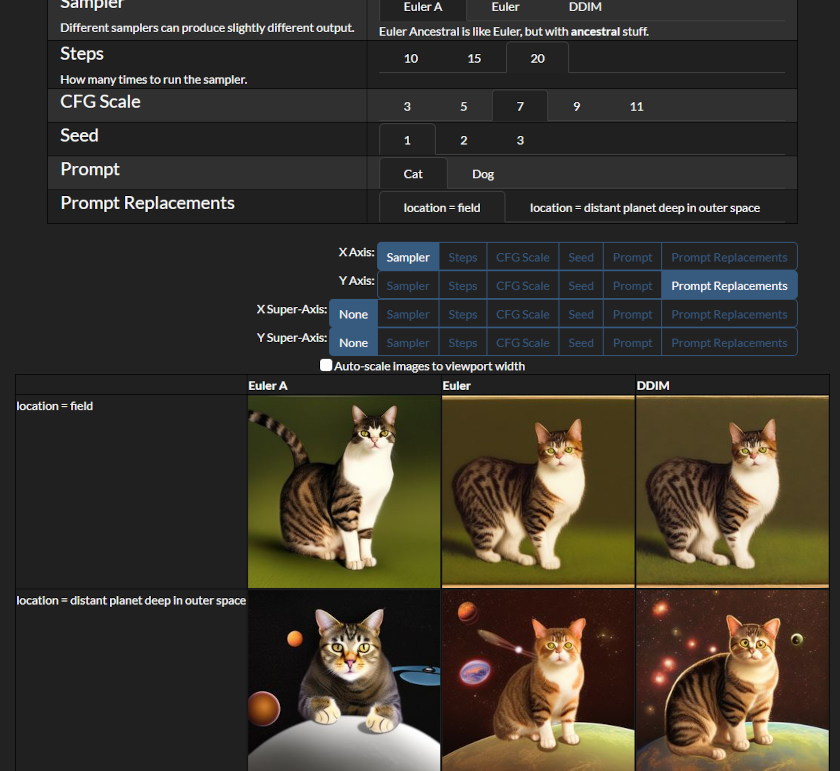
Task: Set X Axis to Seed
Action: click(581, 257)
